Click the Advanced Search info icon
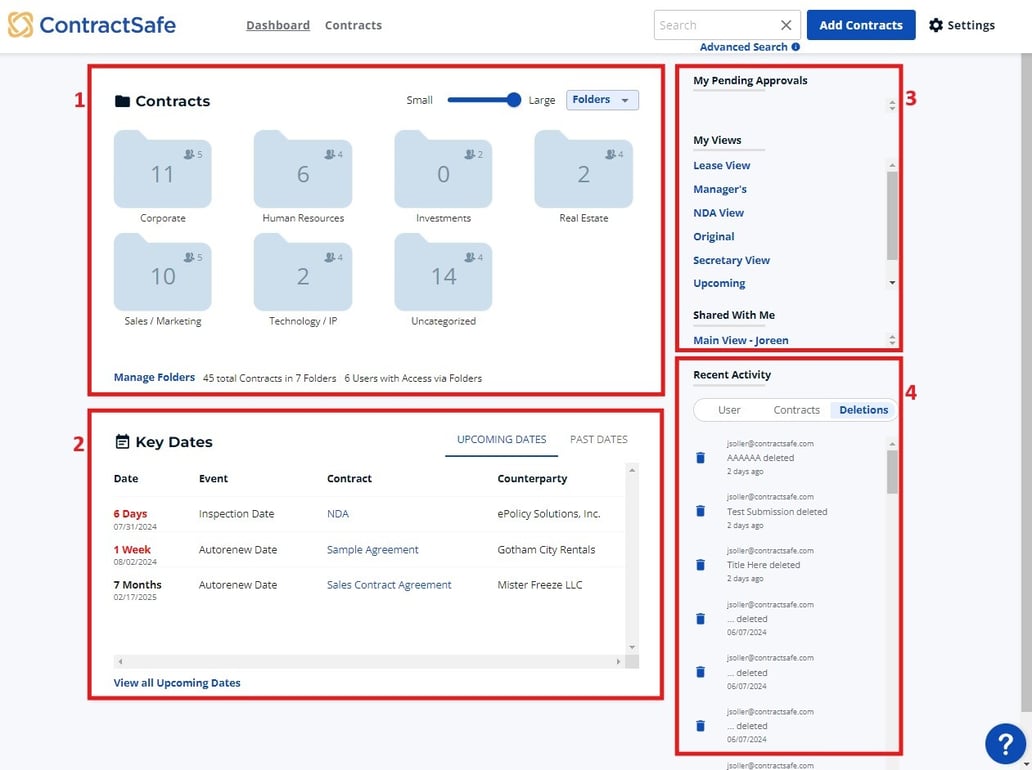1032x770 pixels. point(795,46)
